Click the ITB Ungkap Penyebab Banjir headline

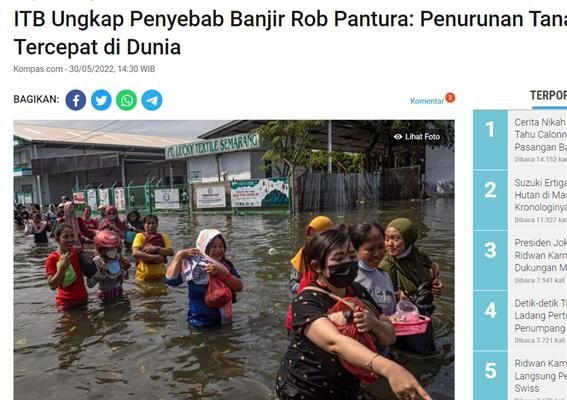pos(290,33)
